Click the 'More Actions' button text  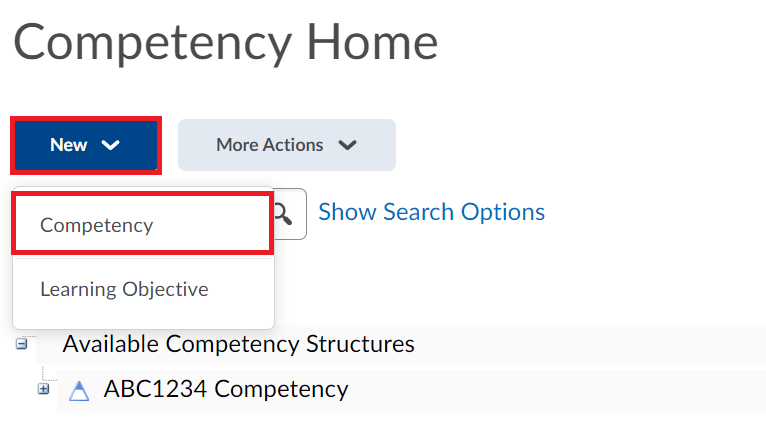270,145
